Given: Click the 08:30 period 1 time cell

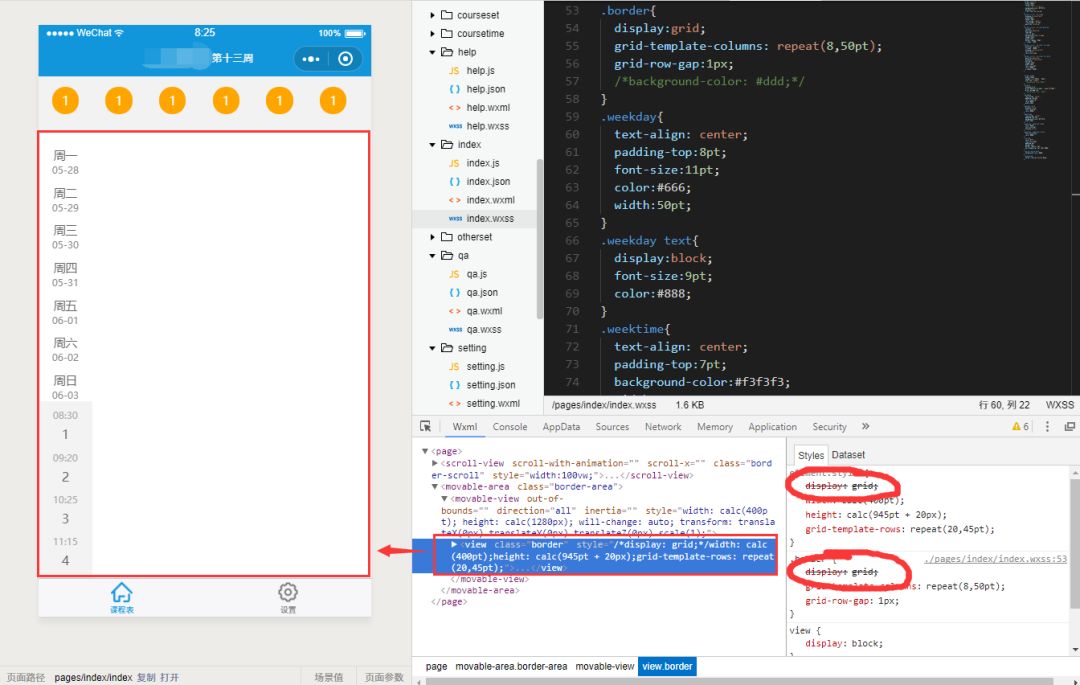Looking at the screenshot, I should coord(65,425).
